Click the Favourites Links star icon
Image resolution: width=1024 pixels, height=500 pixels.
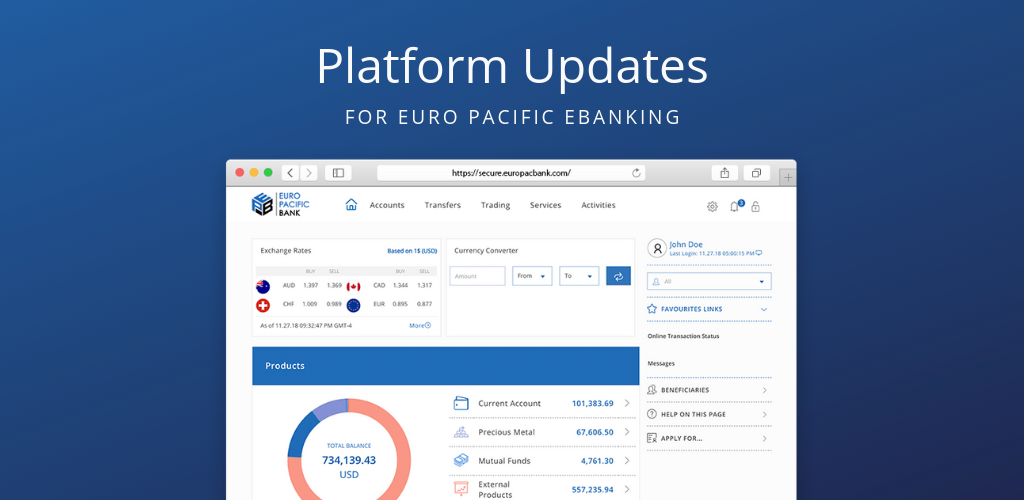[x=652, y=309]
